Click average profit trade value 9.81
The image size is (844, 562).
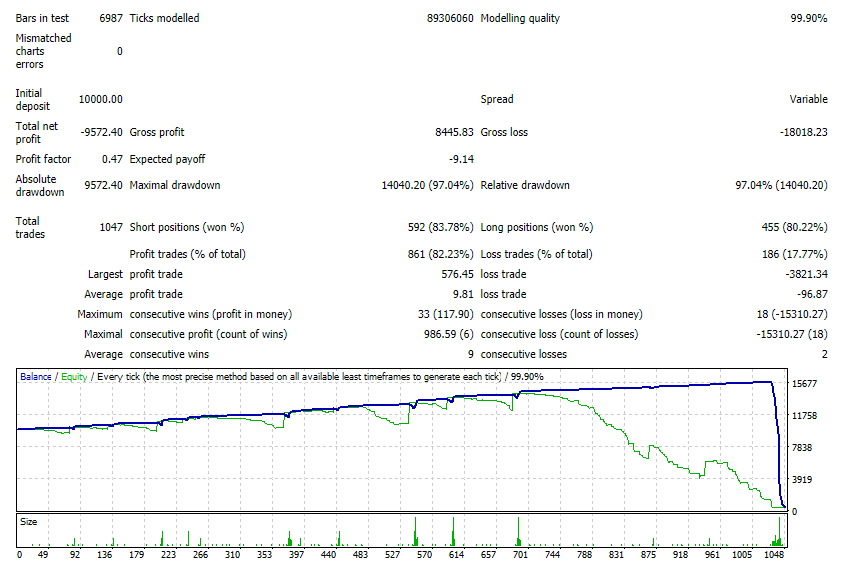tap(463, 294)
